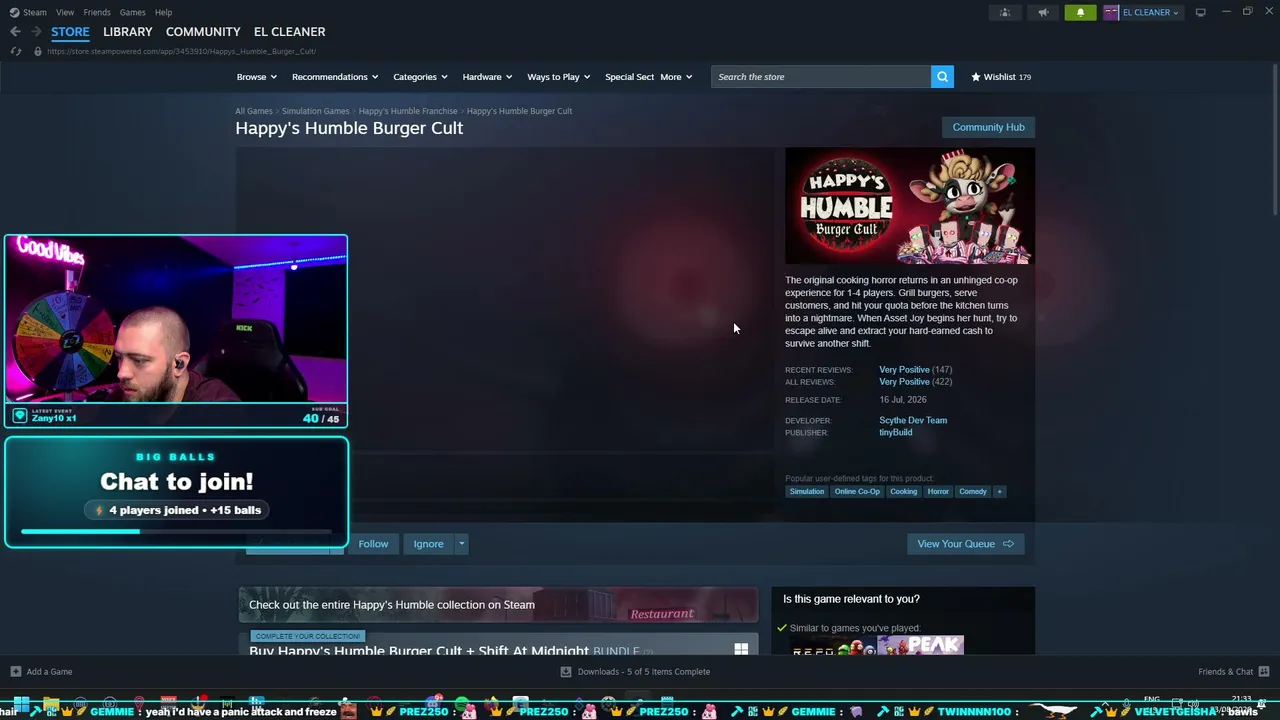Click the store URL address text

[x=181, y=51]
